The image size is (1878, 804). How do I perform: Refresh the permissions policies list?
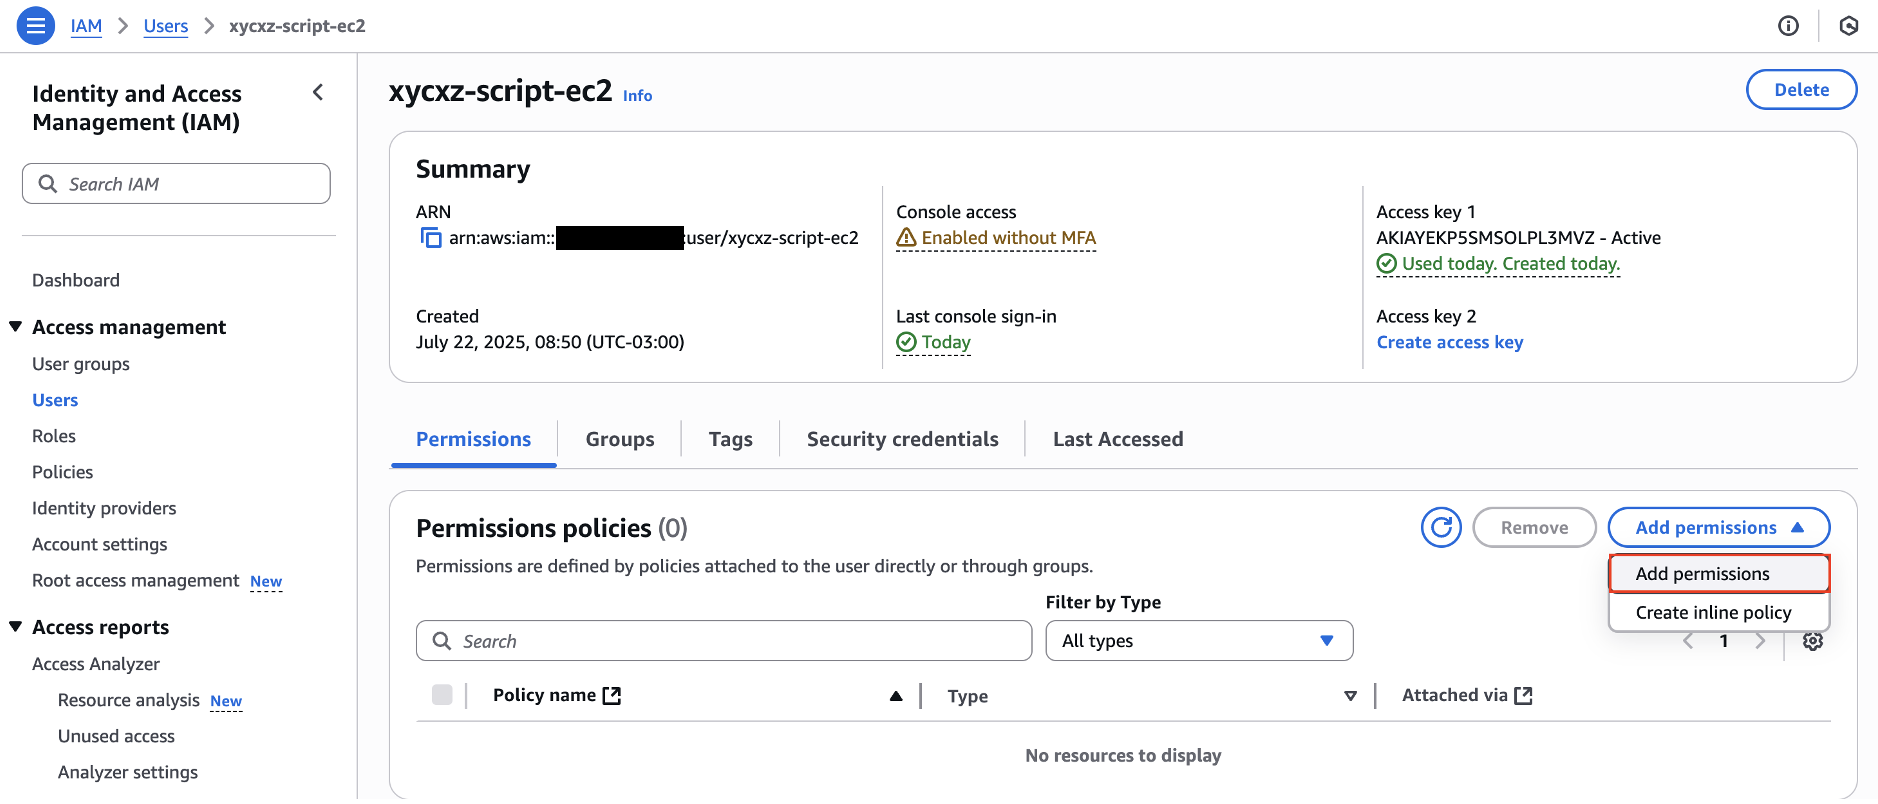click(1441, 528)
